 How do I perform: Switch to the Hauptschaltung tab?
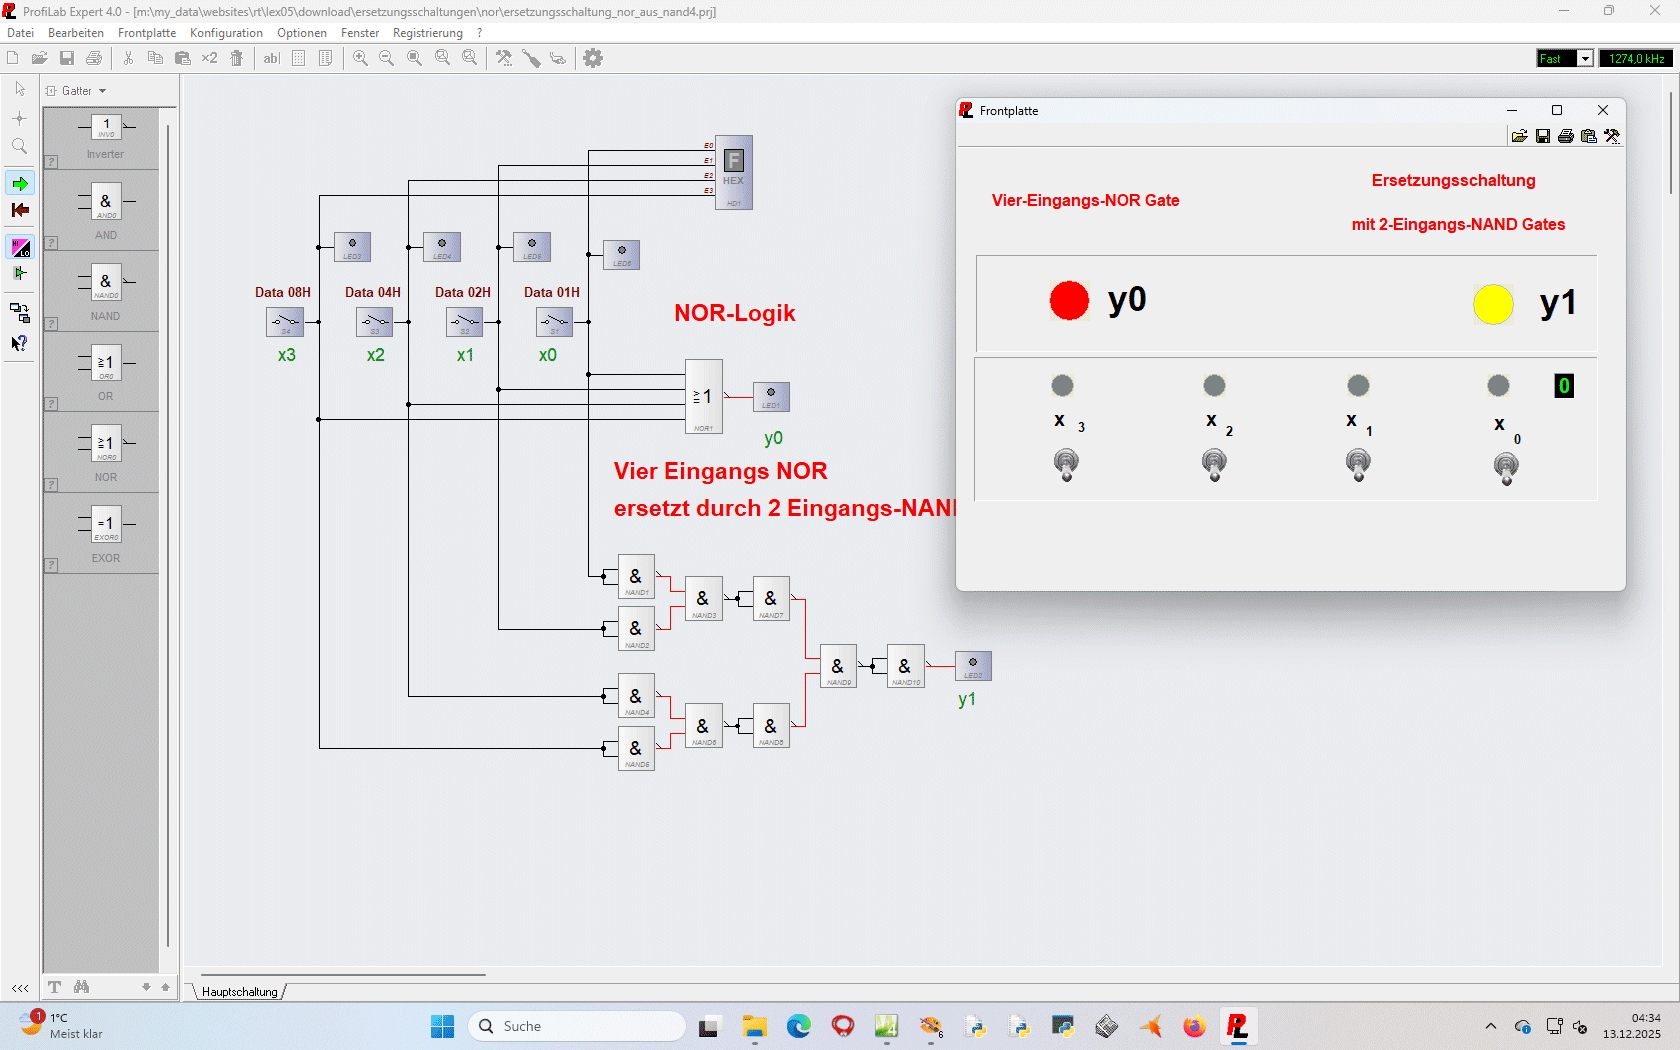240,992
